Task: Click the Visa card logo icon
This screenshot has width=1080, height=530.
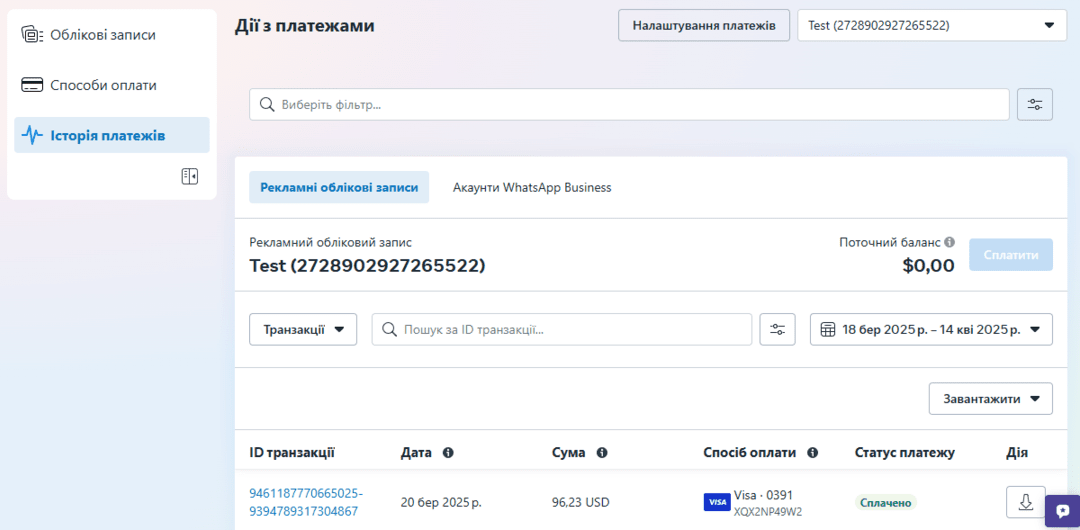Action: (x=717, y=502)
